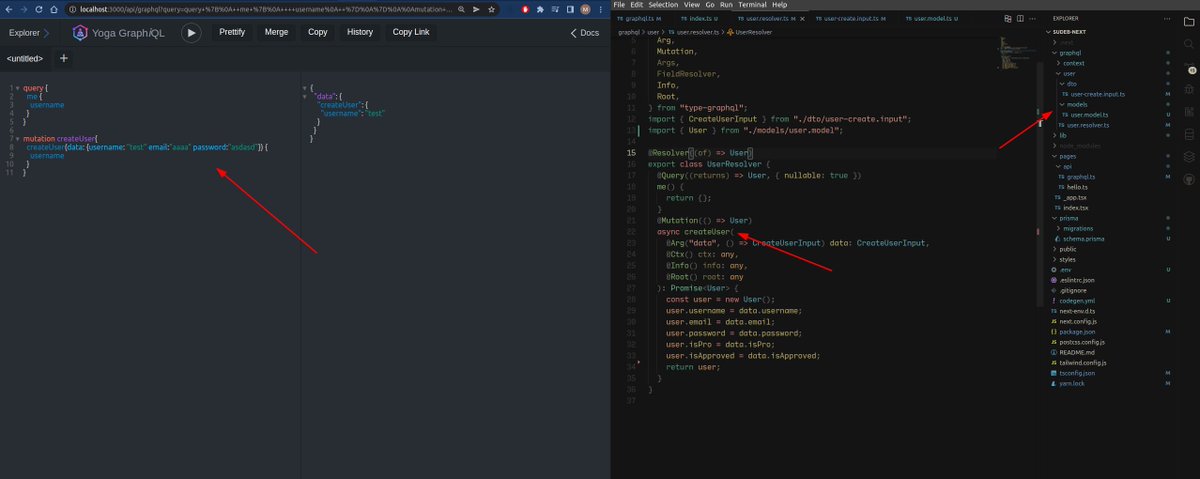This screenshot has width=1200, height=479.
Task: Open the Chrome profile avatar
Action: click(585, 8)
